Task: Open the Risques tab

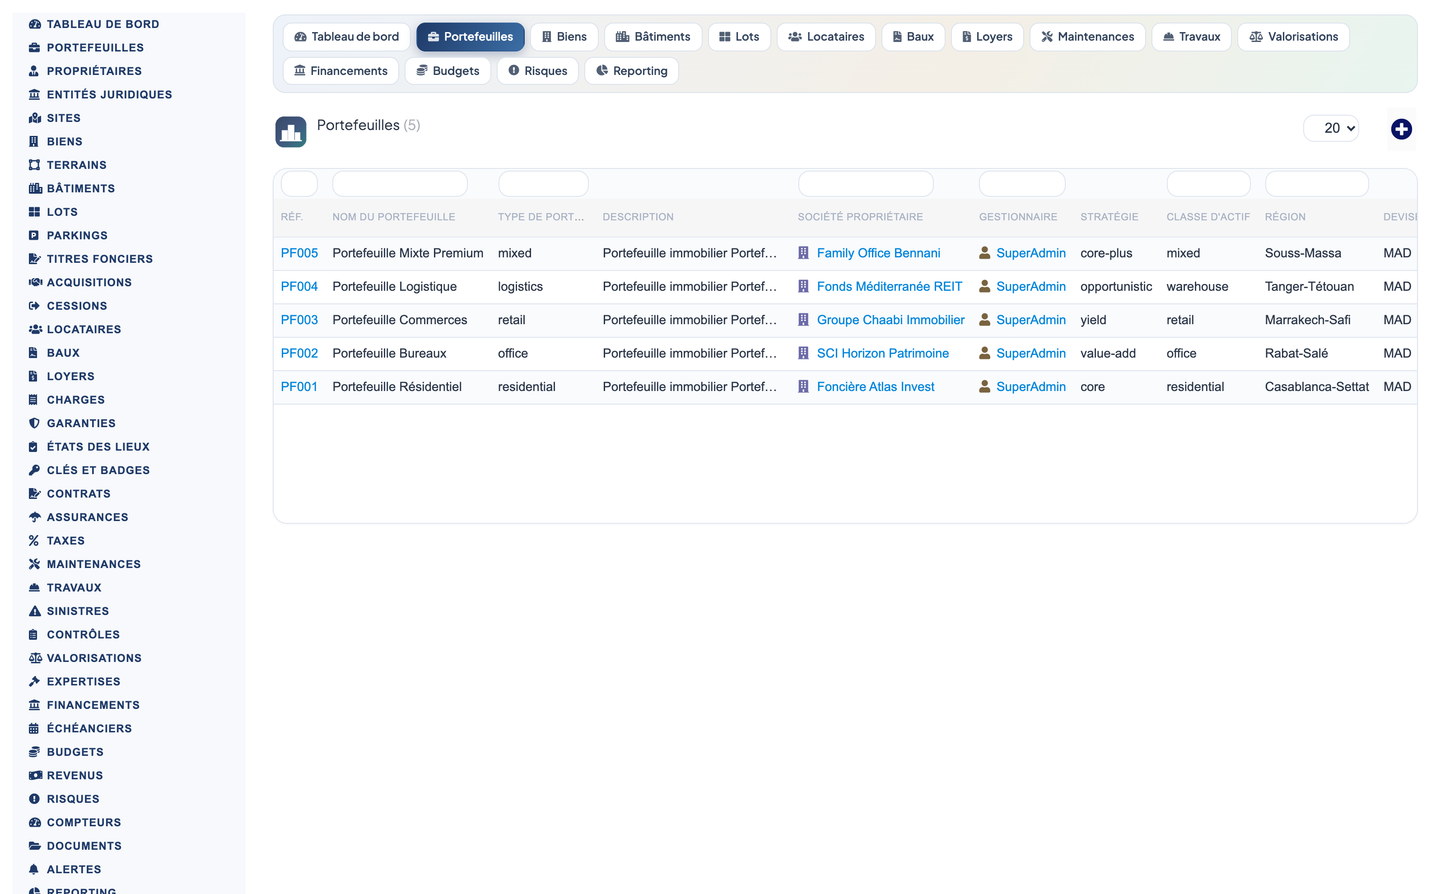Action: pos(538,71)
